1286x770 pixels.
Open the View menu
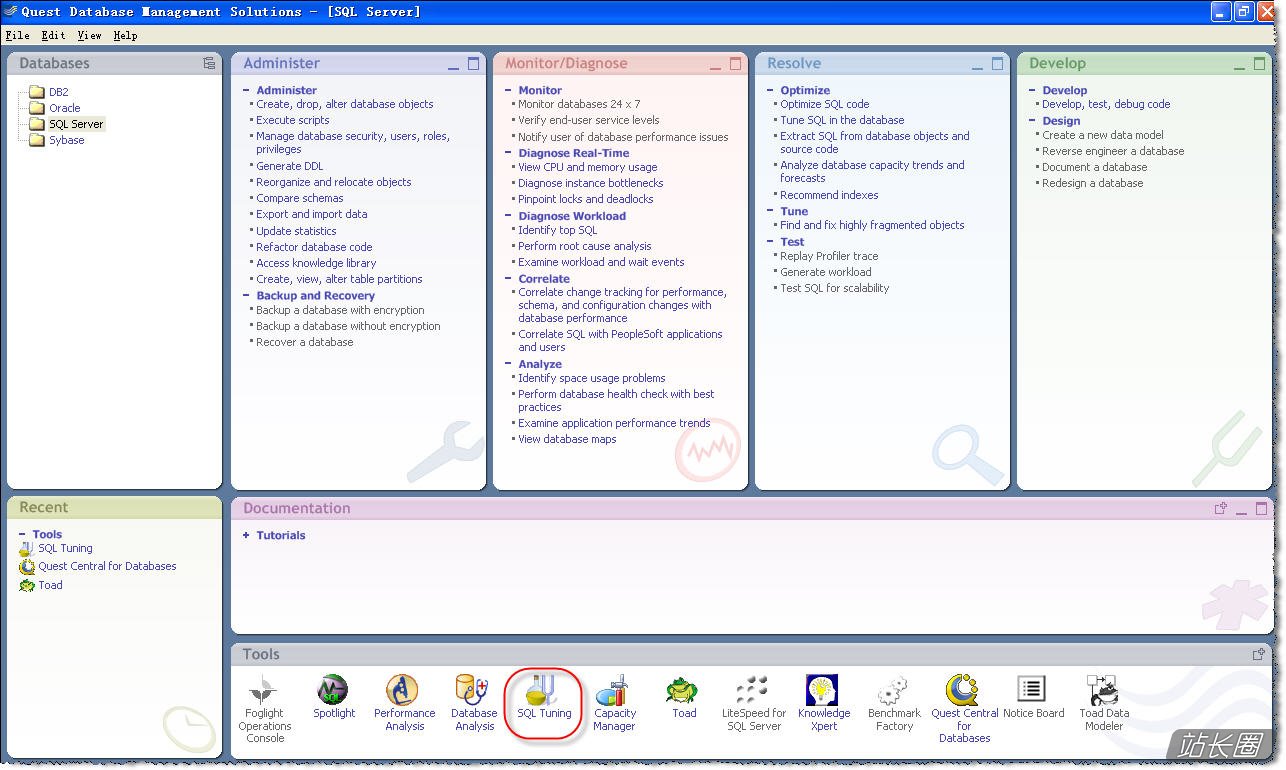[x=89, y=35]
